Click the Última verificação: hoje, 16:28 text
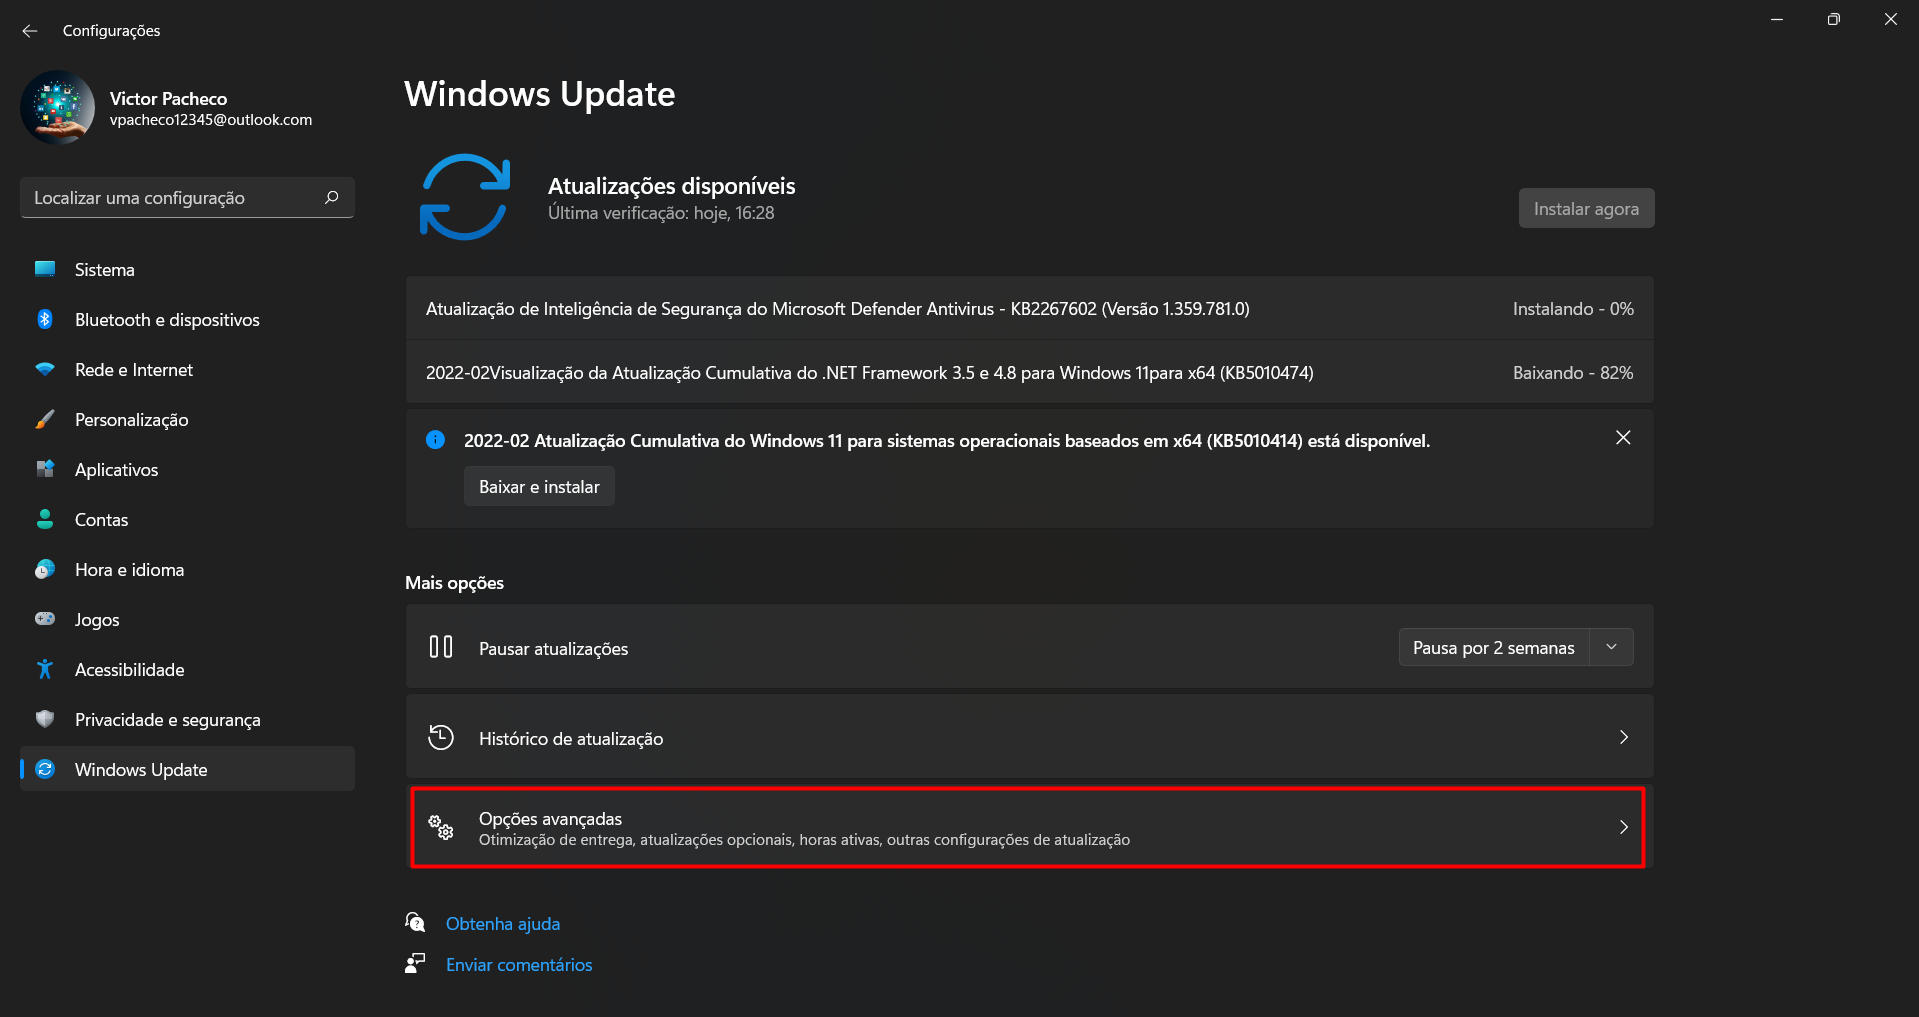1919x1017 pixels. pos(661,213)
